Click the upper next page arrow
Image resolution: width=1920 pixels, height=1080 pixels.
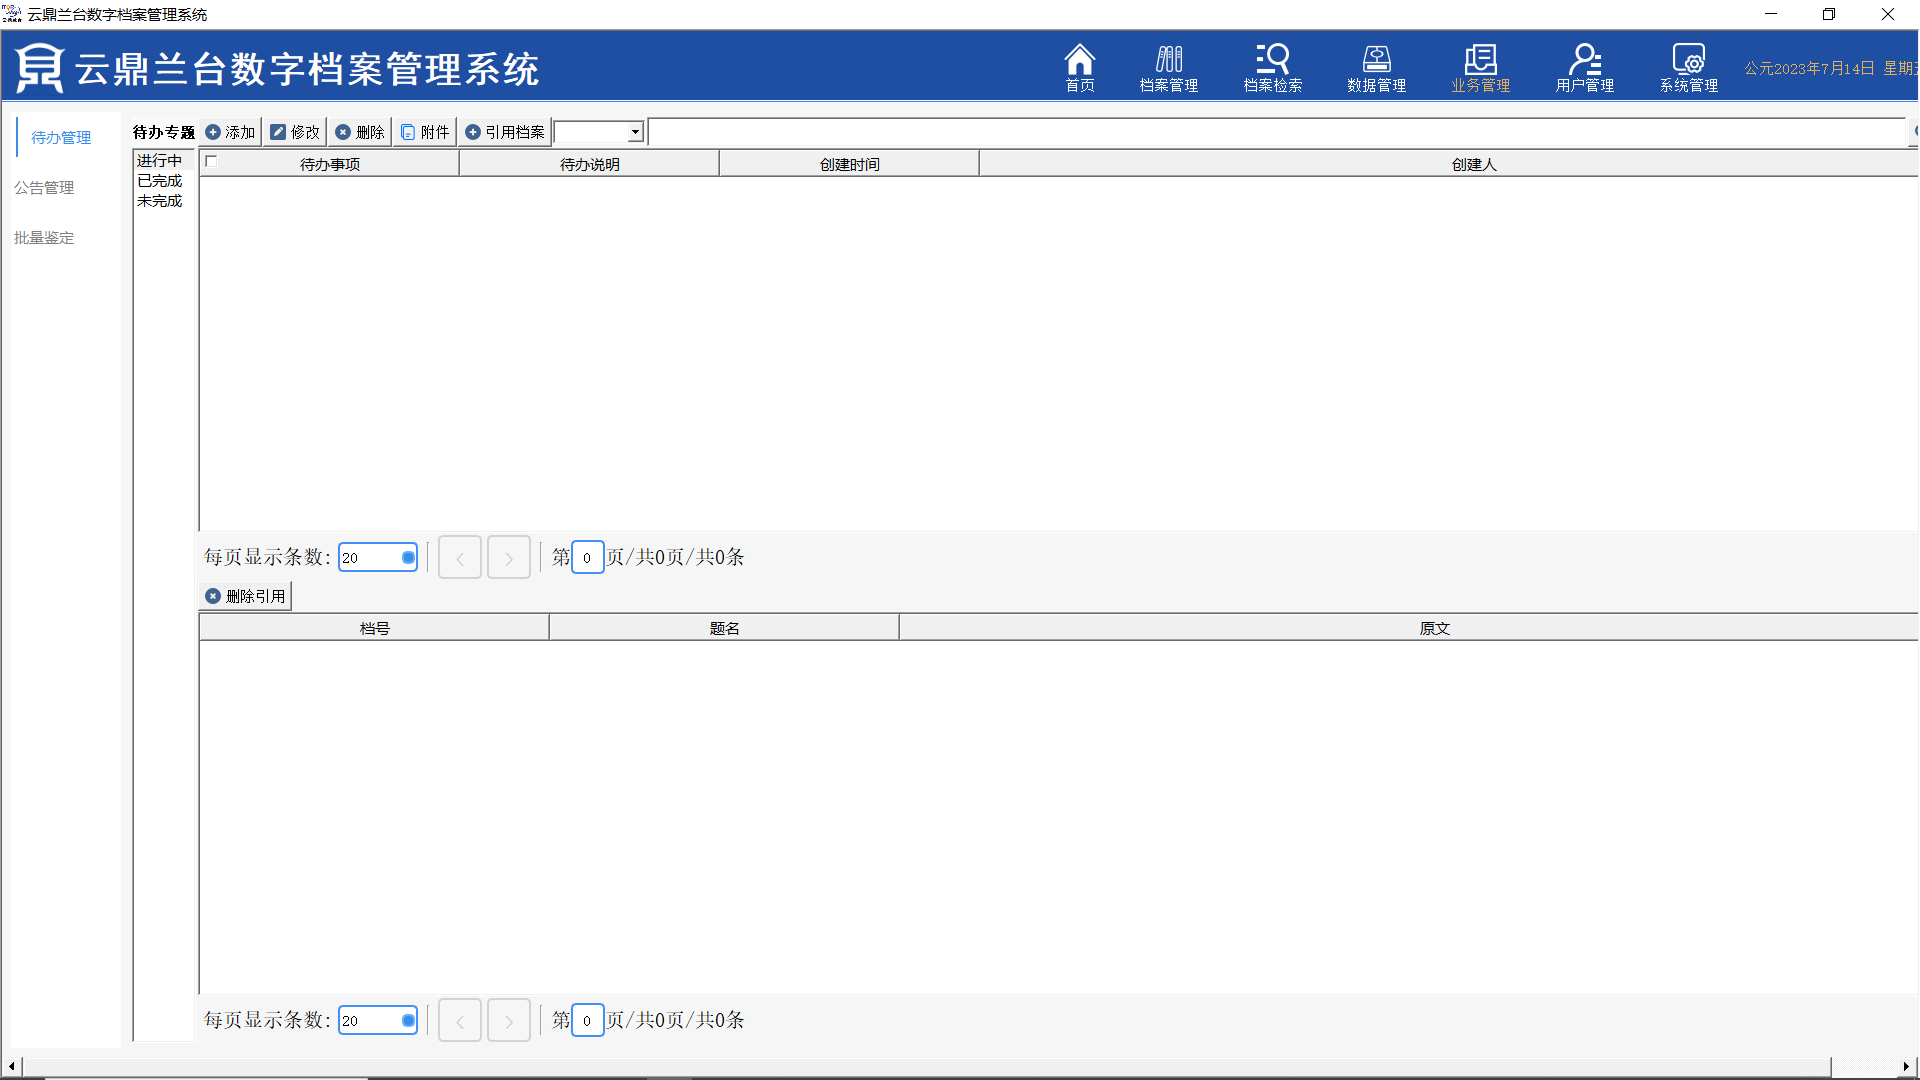point(509,558)
